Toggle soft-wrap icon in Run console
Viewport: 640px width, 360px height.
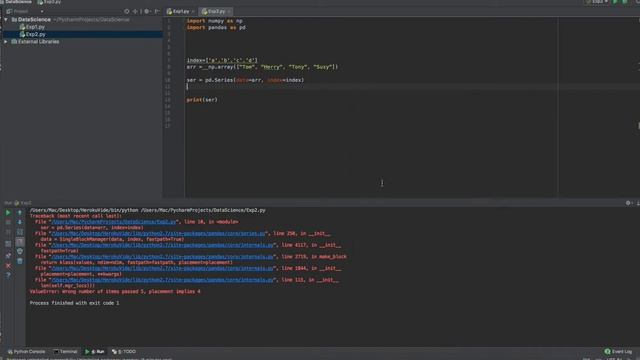20,232
